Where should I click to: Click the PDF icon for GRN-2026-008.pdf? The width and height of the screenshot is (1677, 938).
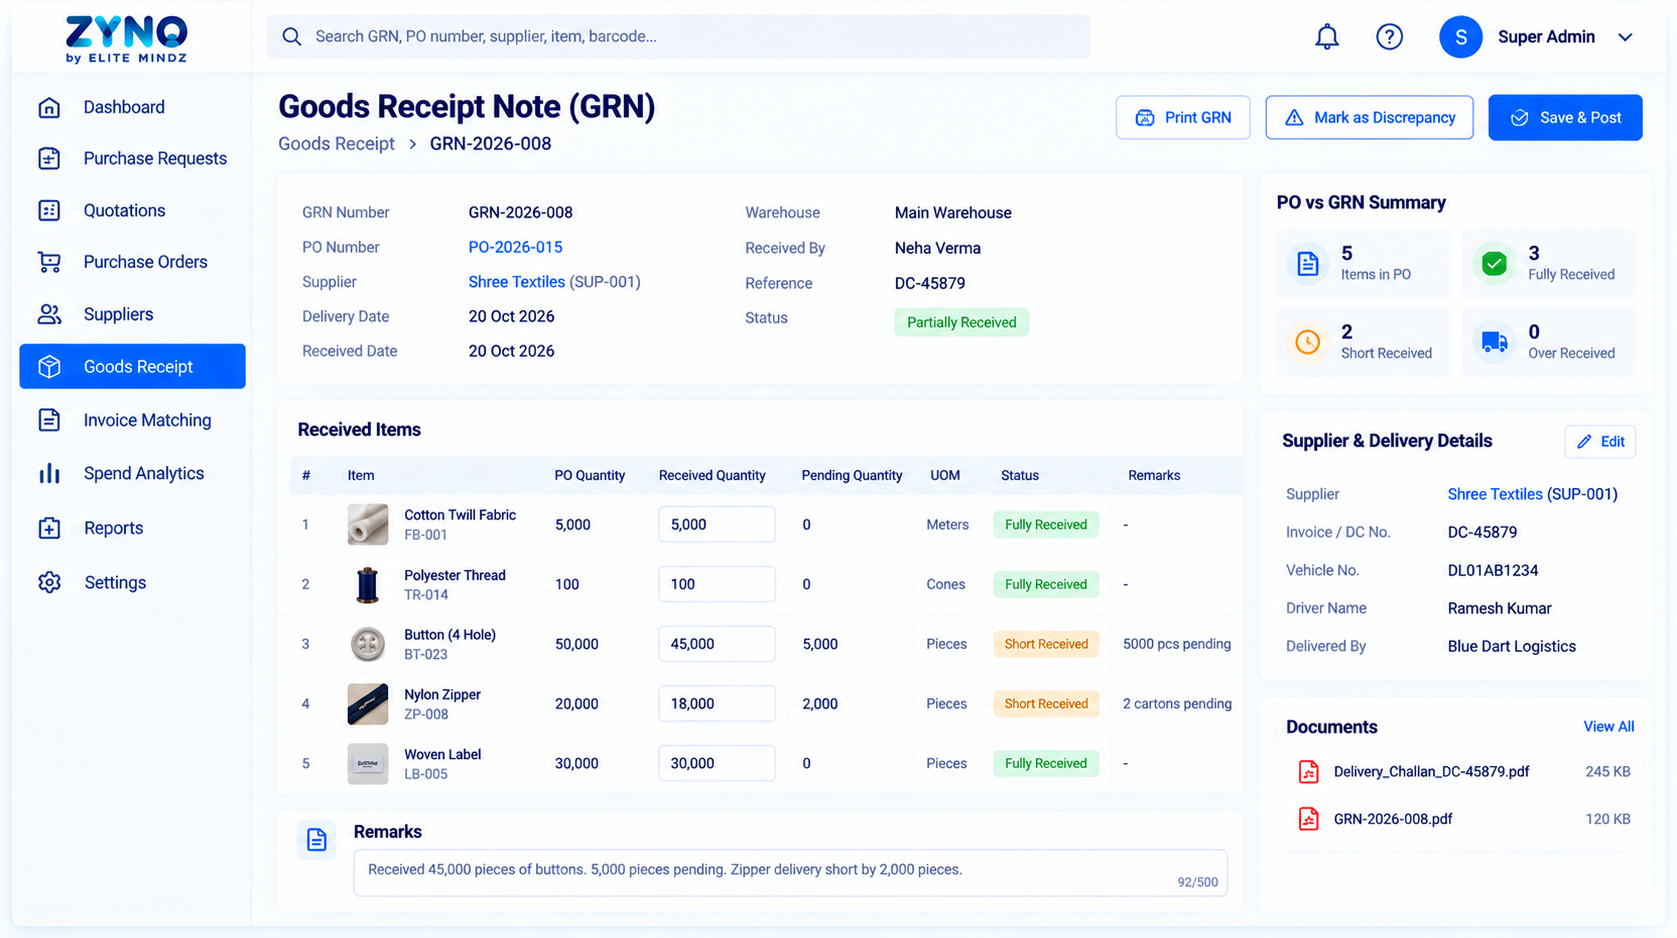1308,819
